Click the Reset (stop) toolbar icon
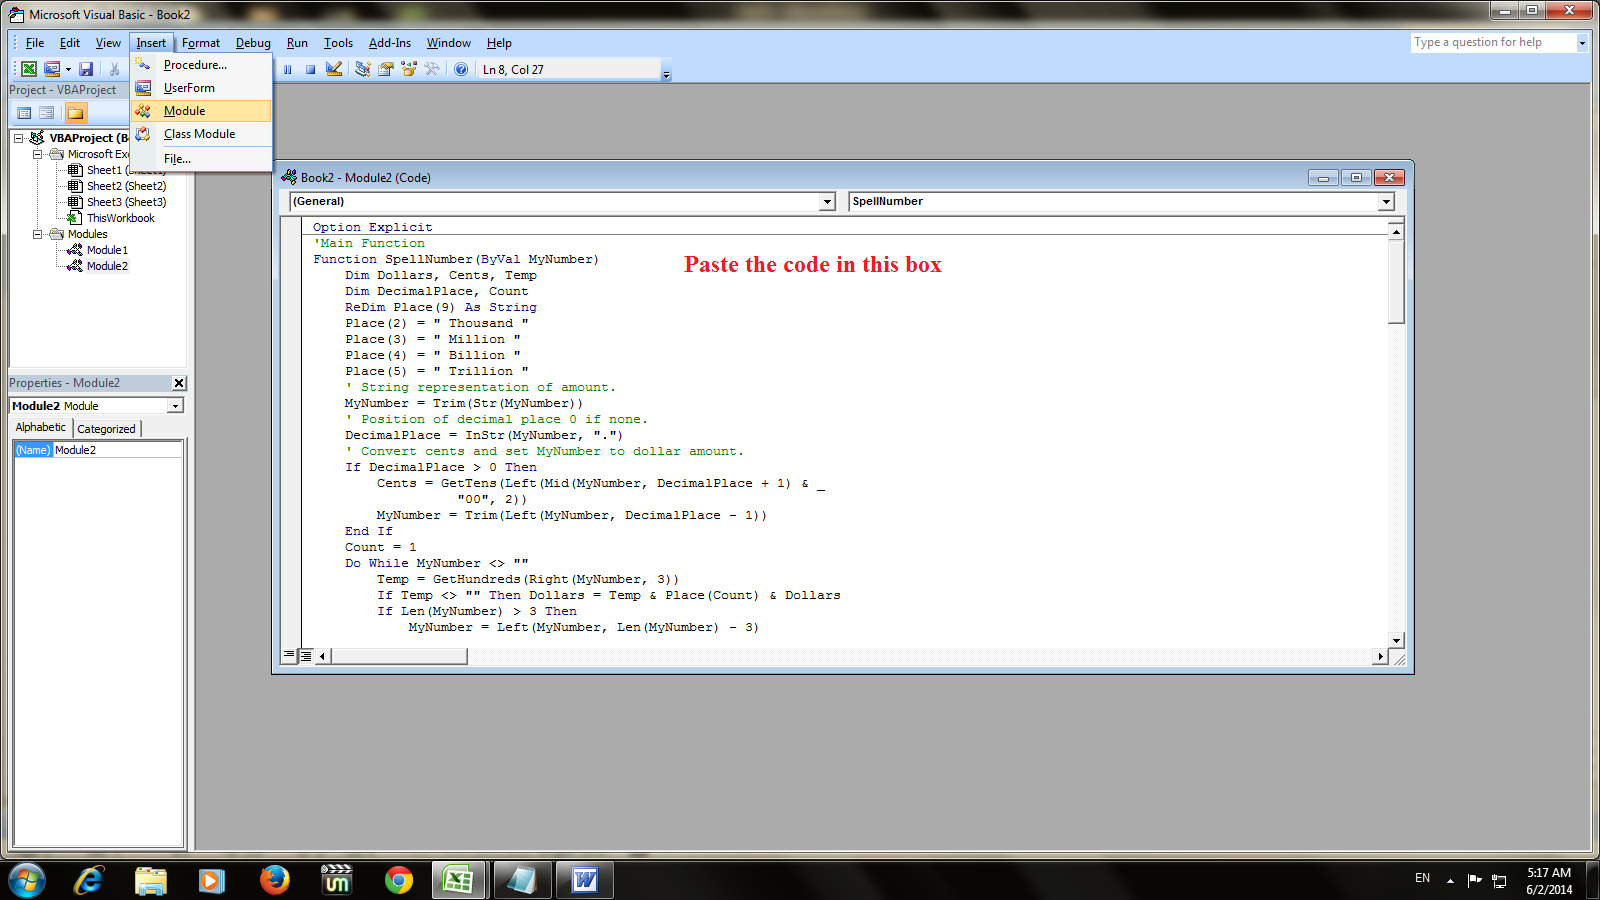This screenshot has height=900, width=1600. (310, 69)
